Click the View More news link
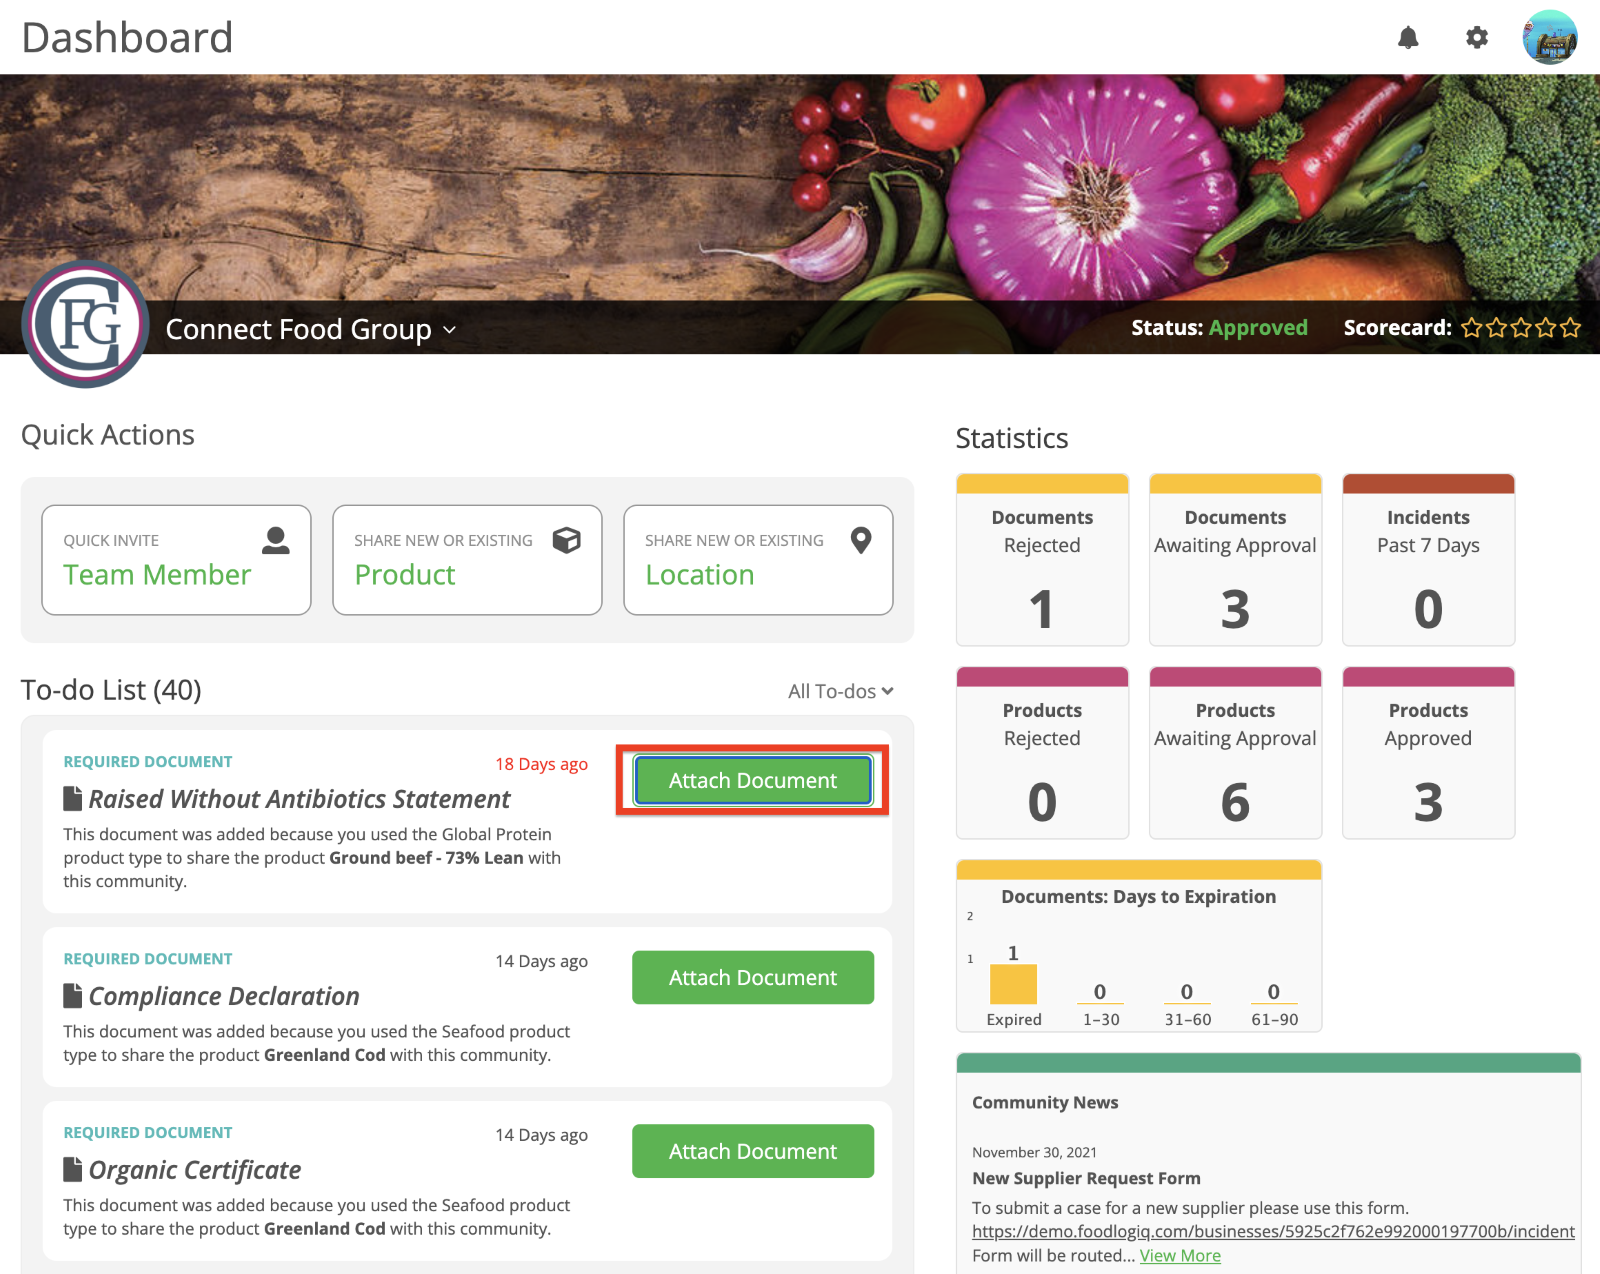 [x=1180, y=1256]
